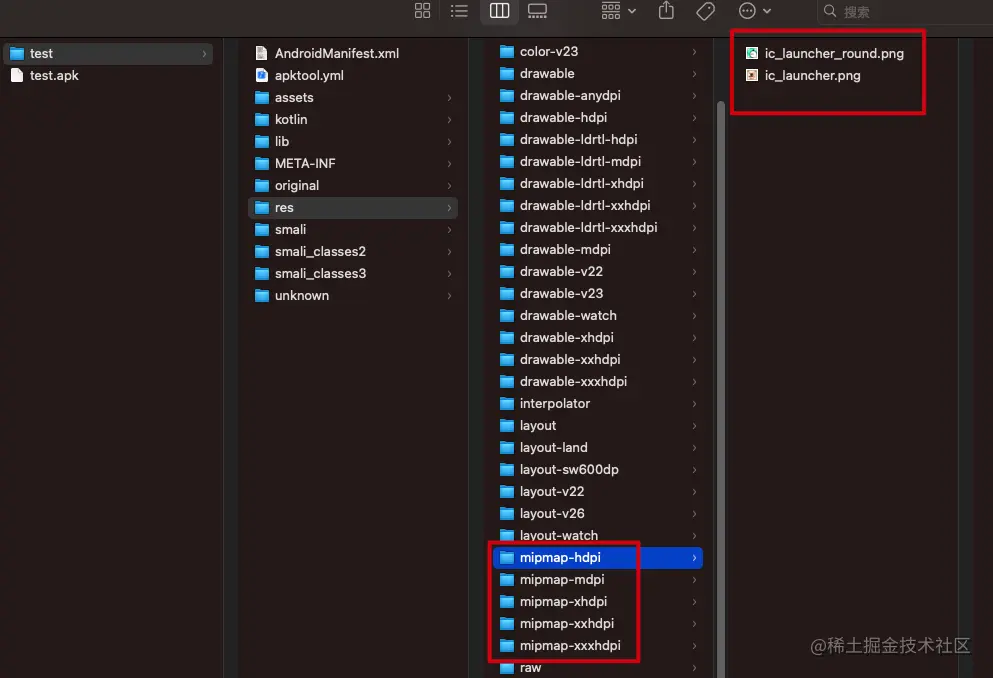The width and height of the screenshot is (993, 678).
Task: Open the smali_classes2 folder
Action: pyautogui.click(x=353, y=251)
